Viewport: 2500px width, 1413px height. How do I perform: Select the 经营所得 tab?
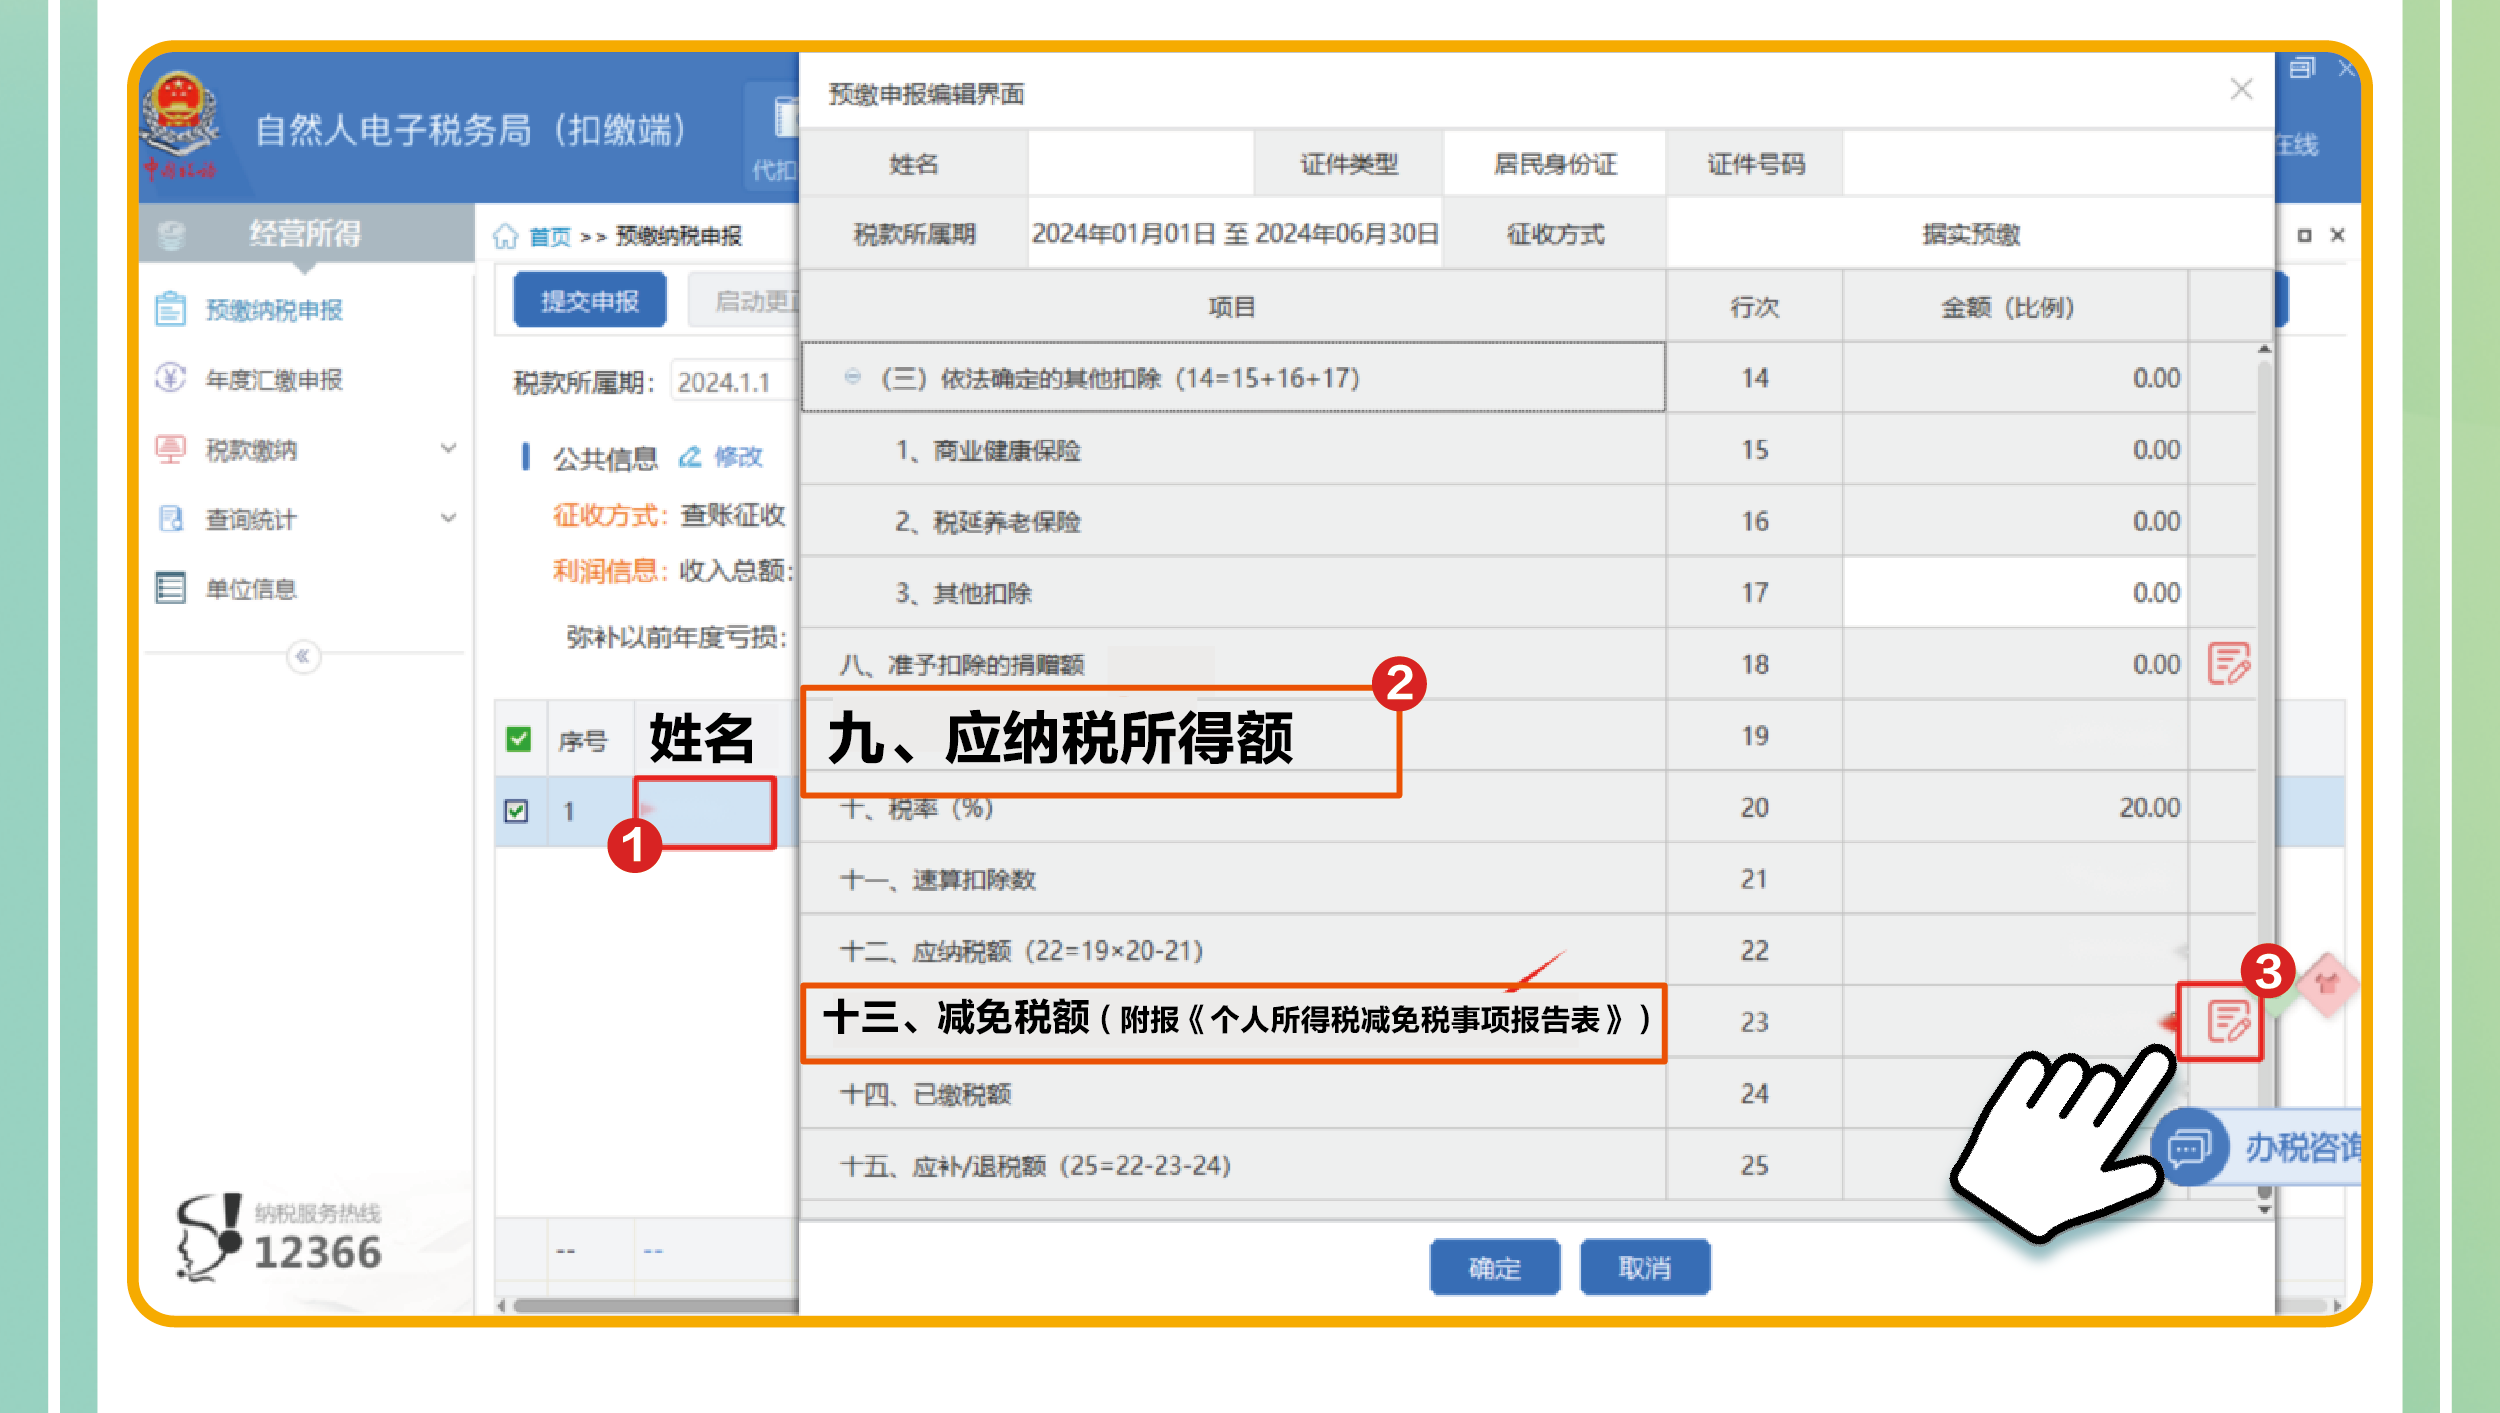coord(305,233)
